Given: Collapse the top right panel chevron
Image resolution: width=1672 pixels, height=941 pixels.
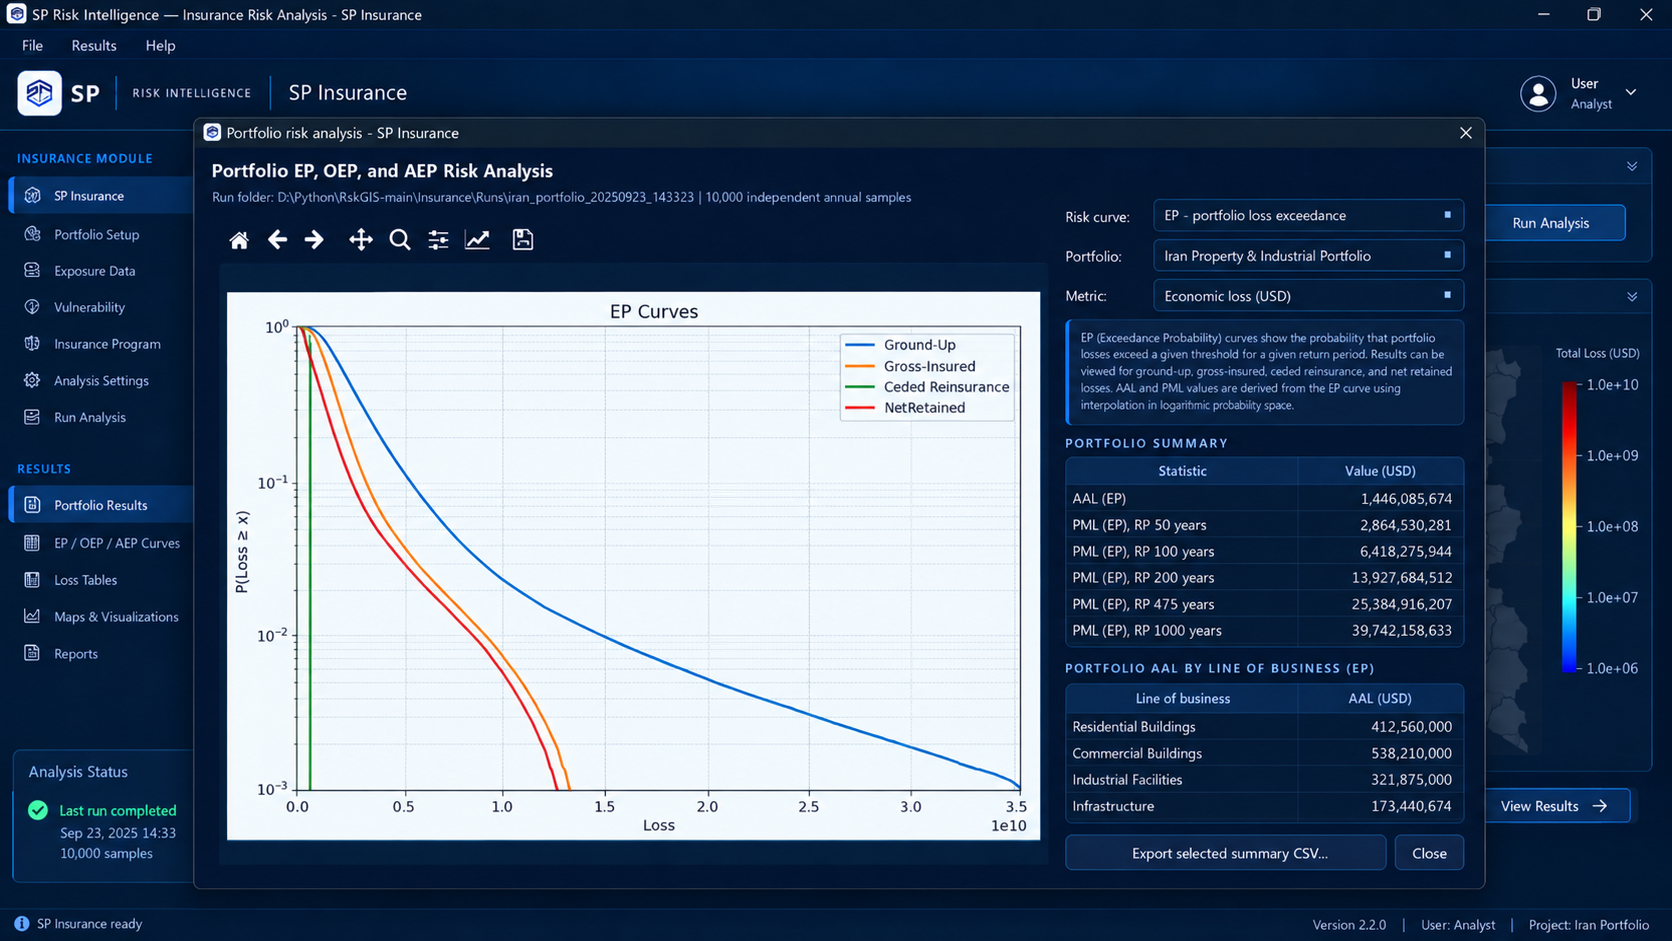Looking at the screenshot, I should pos(1632,167).
